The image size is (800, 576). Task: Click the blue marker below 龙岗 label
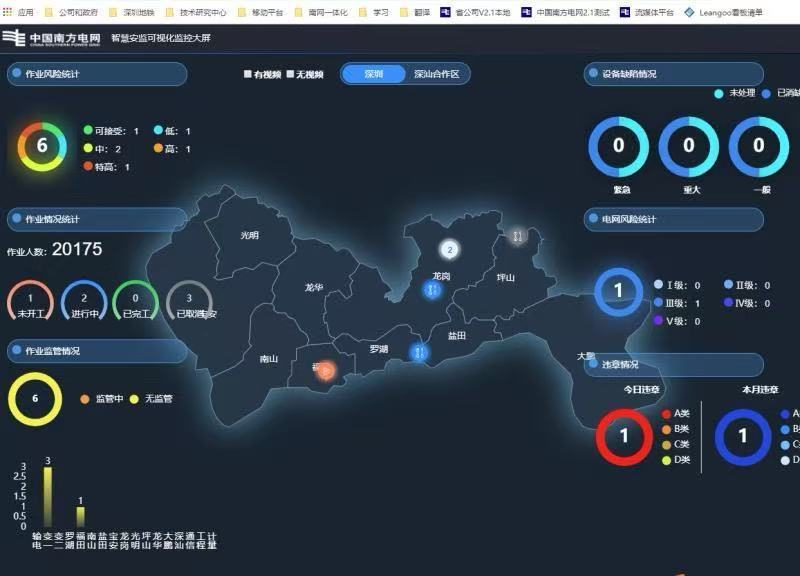point(433,290)
